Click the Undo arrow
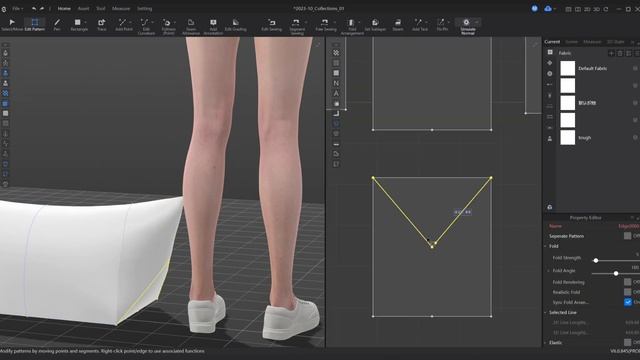The width and height of the screenshot is (640, 360). [34, 9]
